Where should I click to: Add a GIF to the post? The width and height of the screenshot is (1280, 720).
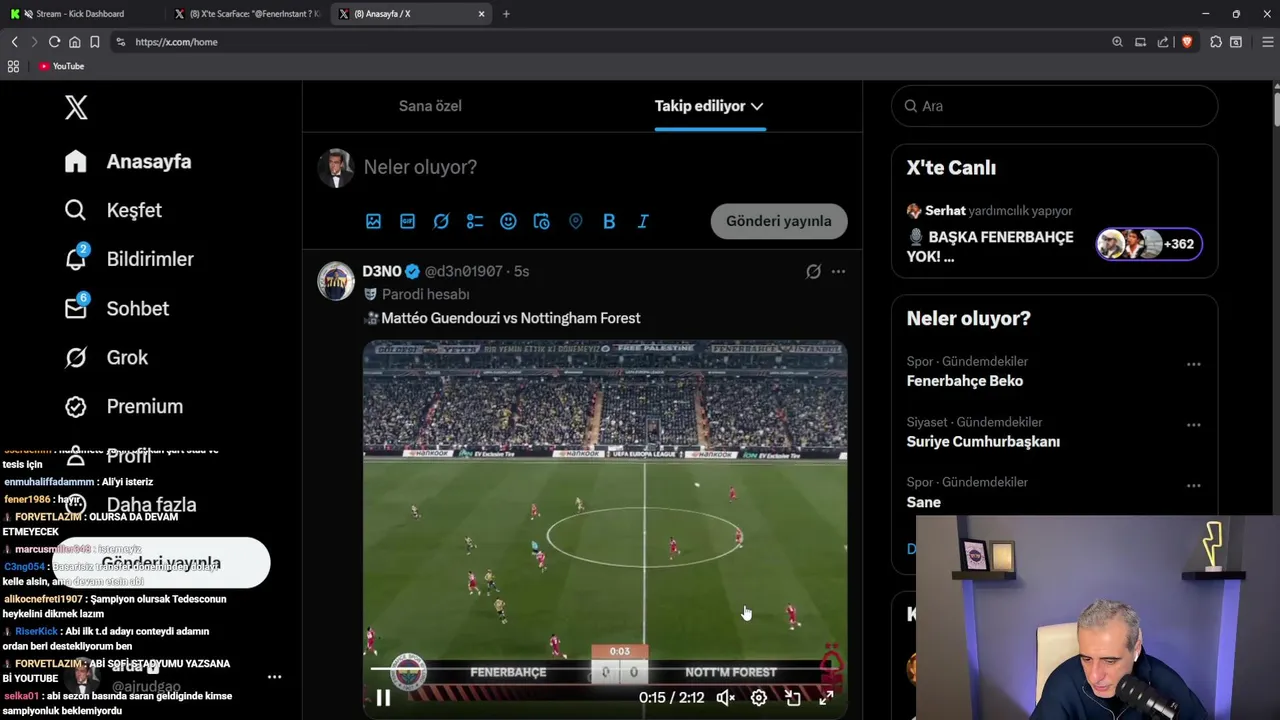407,221
